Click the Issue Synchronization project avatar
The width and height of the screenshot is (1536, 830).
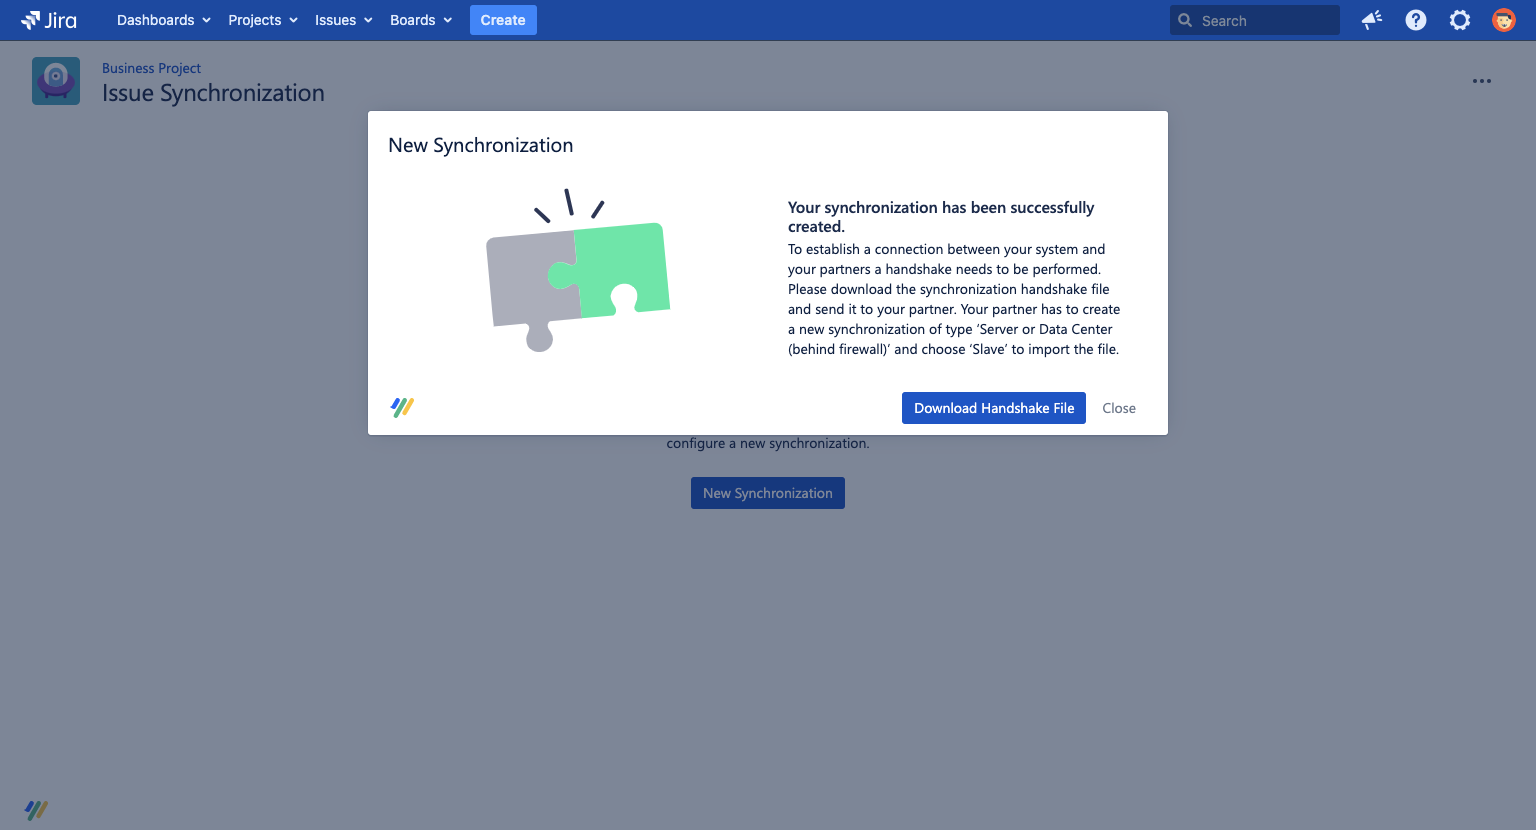pyautogui.click(x=55, y=81)
